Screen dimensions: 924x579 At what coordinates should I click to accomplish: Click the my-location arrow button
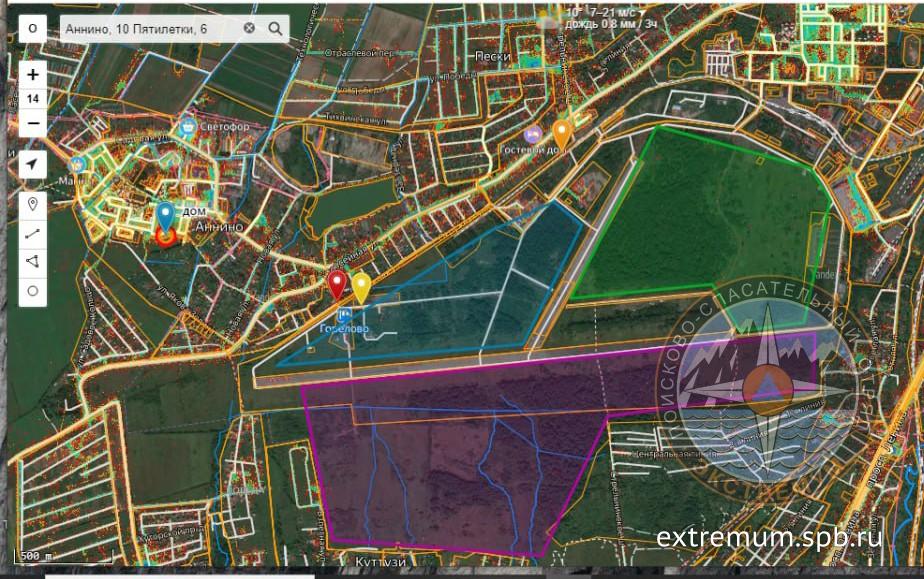(x=33, y=165)
